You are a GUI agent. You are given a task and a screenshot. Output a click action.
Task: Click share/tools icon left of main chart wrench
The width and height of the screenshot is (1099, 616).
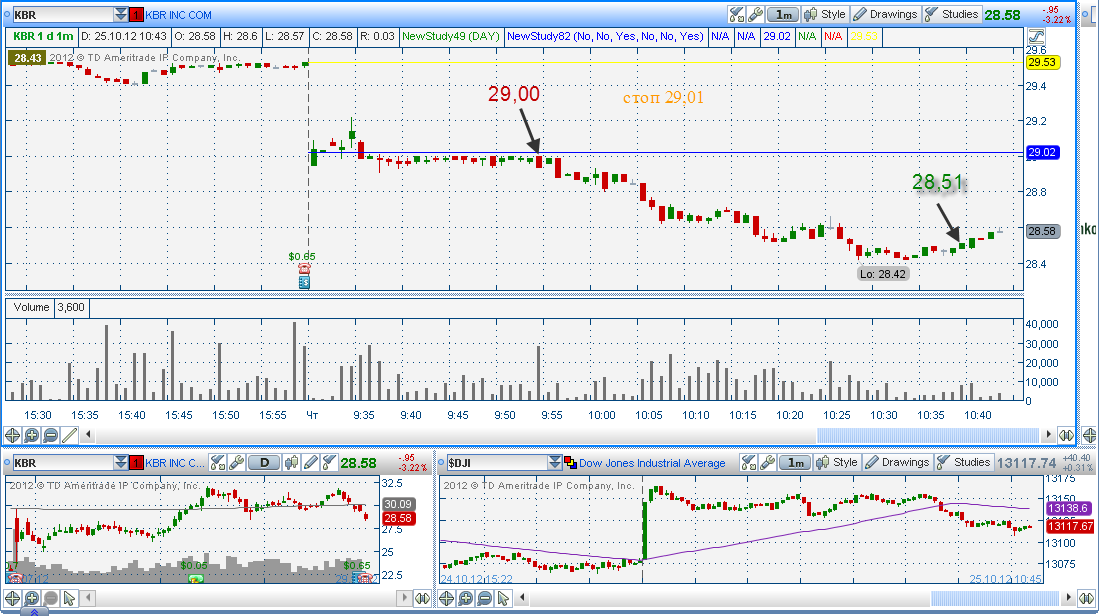click(x=737, y=14)
